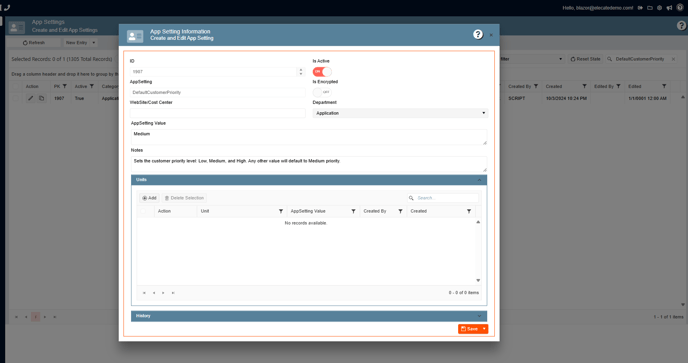Screen dimensions: 688x363
Task: Click the AppSetting Value column header
Action: point(308,211)
